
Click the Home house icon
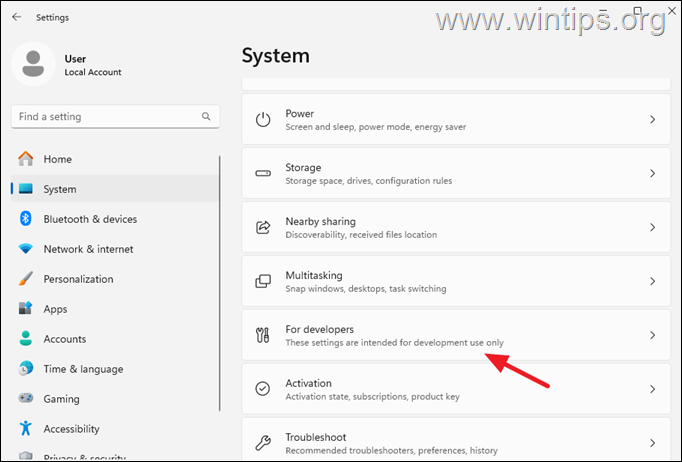tap(26, 159)
